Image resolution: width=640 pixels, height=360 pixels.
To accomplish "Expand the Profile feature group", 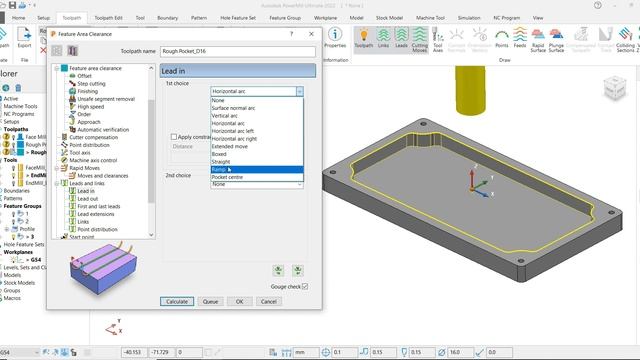I will point(7,229).
